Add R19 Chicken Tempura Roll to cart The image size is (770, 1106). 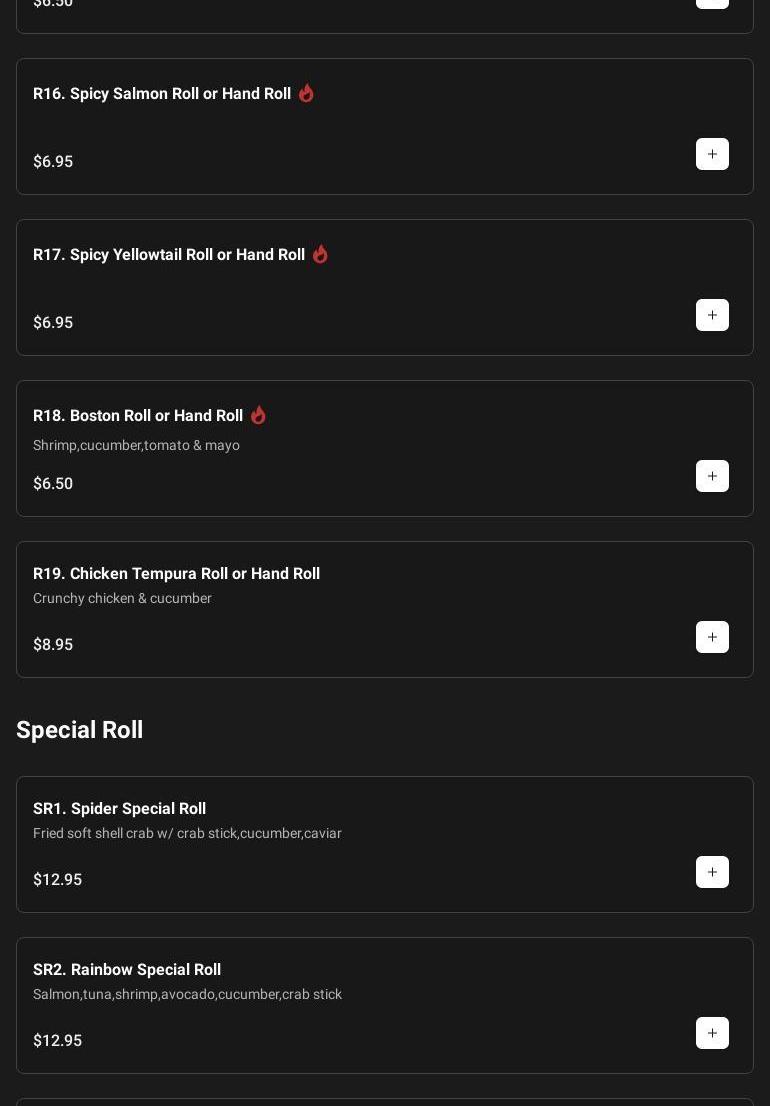(x=712, y=637)
